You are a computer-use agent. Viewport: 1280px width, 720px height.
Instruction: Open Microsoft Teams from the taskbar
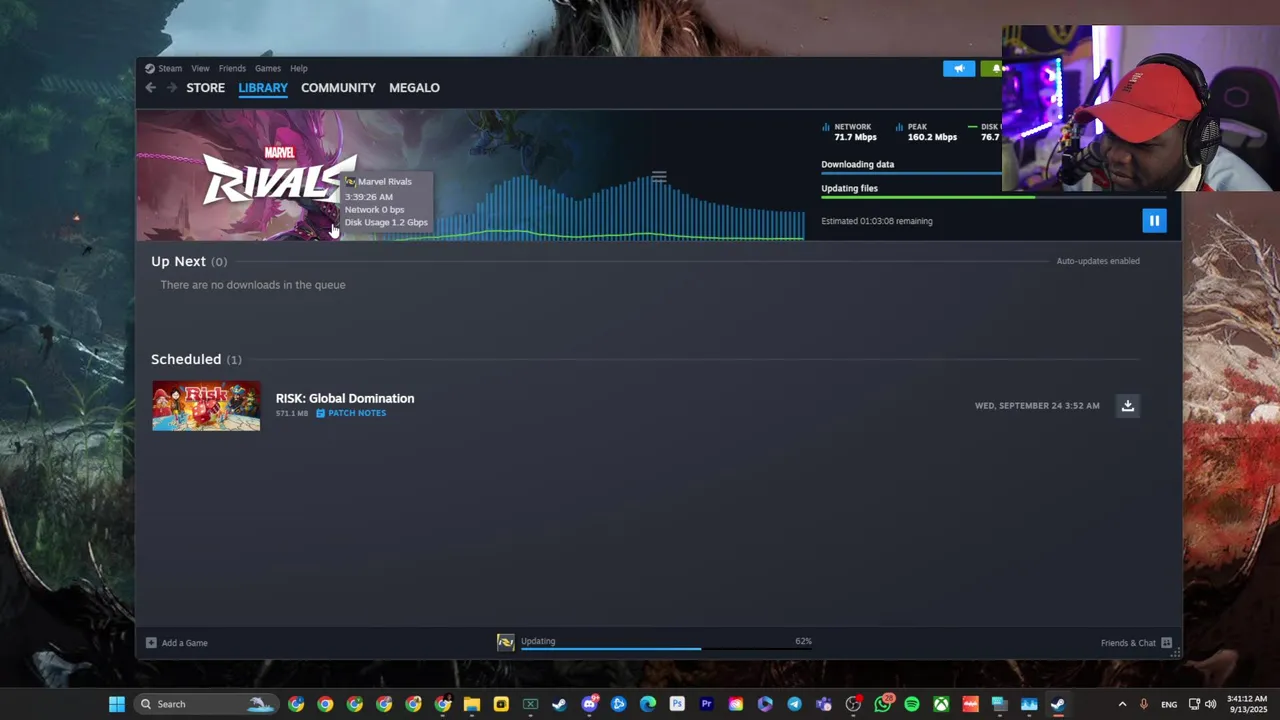point(823,704)
